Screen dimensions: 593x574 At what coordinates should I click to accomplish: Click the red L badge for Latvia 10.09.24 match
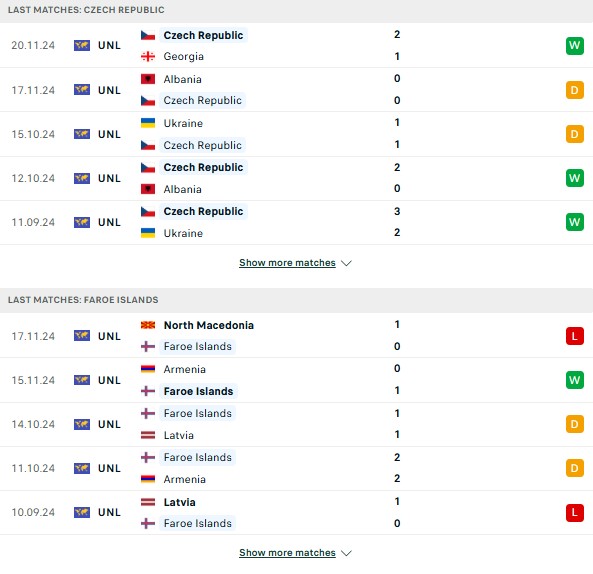[x=574, y=512]
